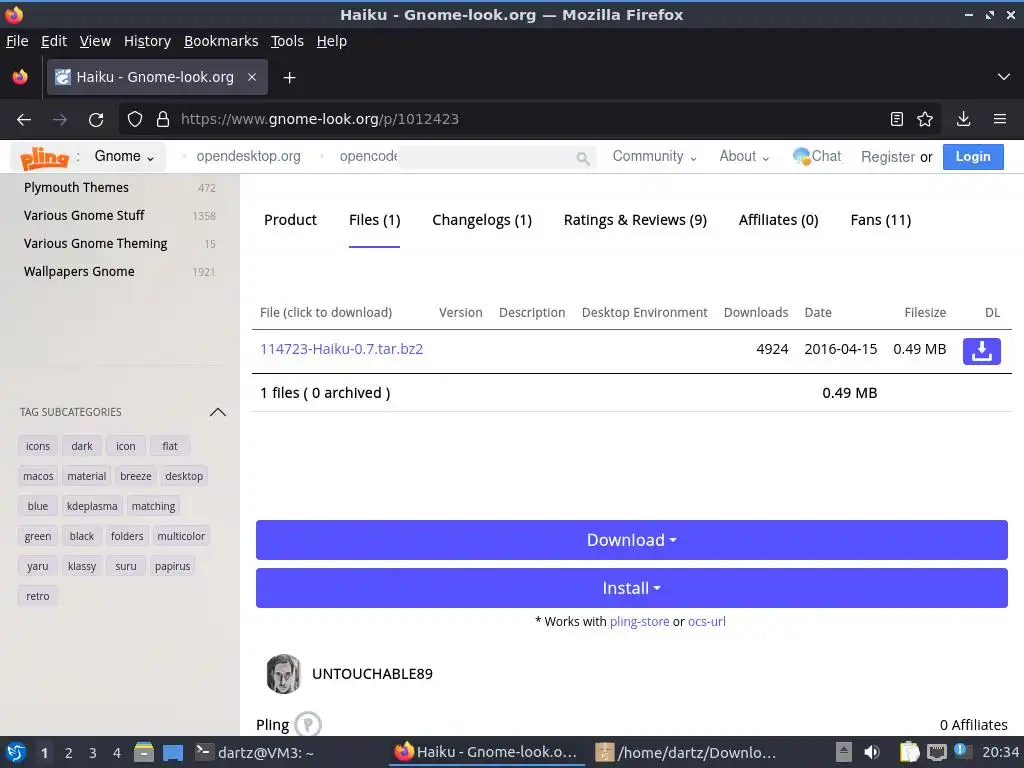This screenshot has width=1024, height=768.
Task: Click the search magnifier icon
Action: tap(583, 158)
